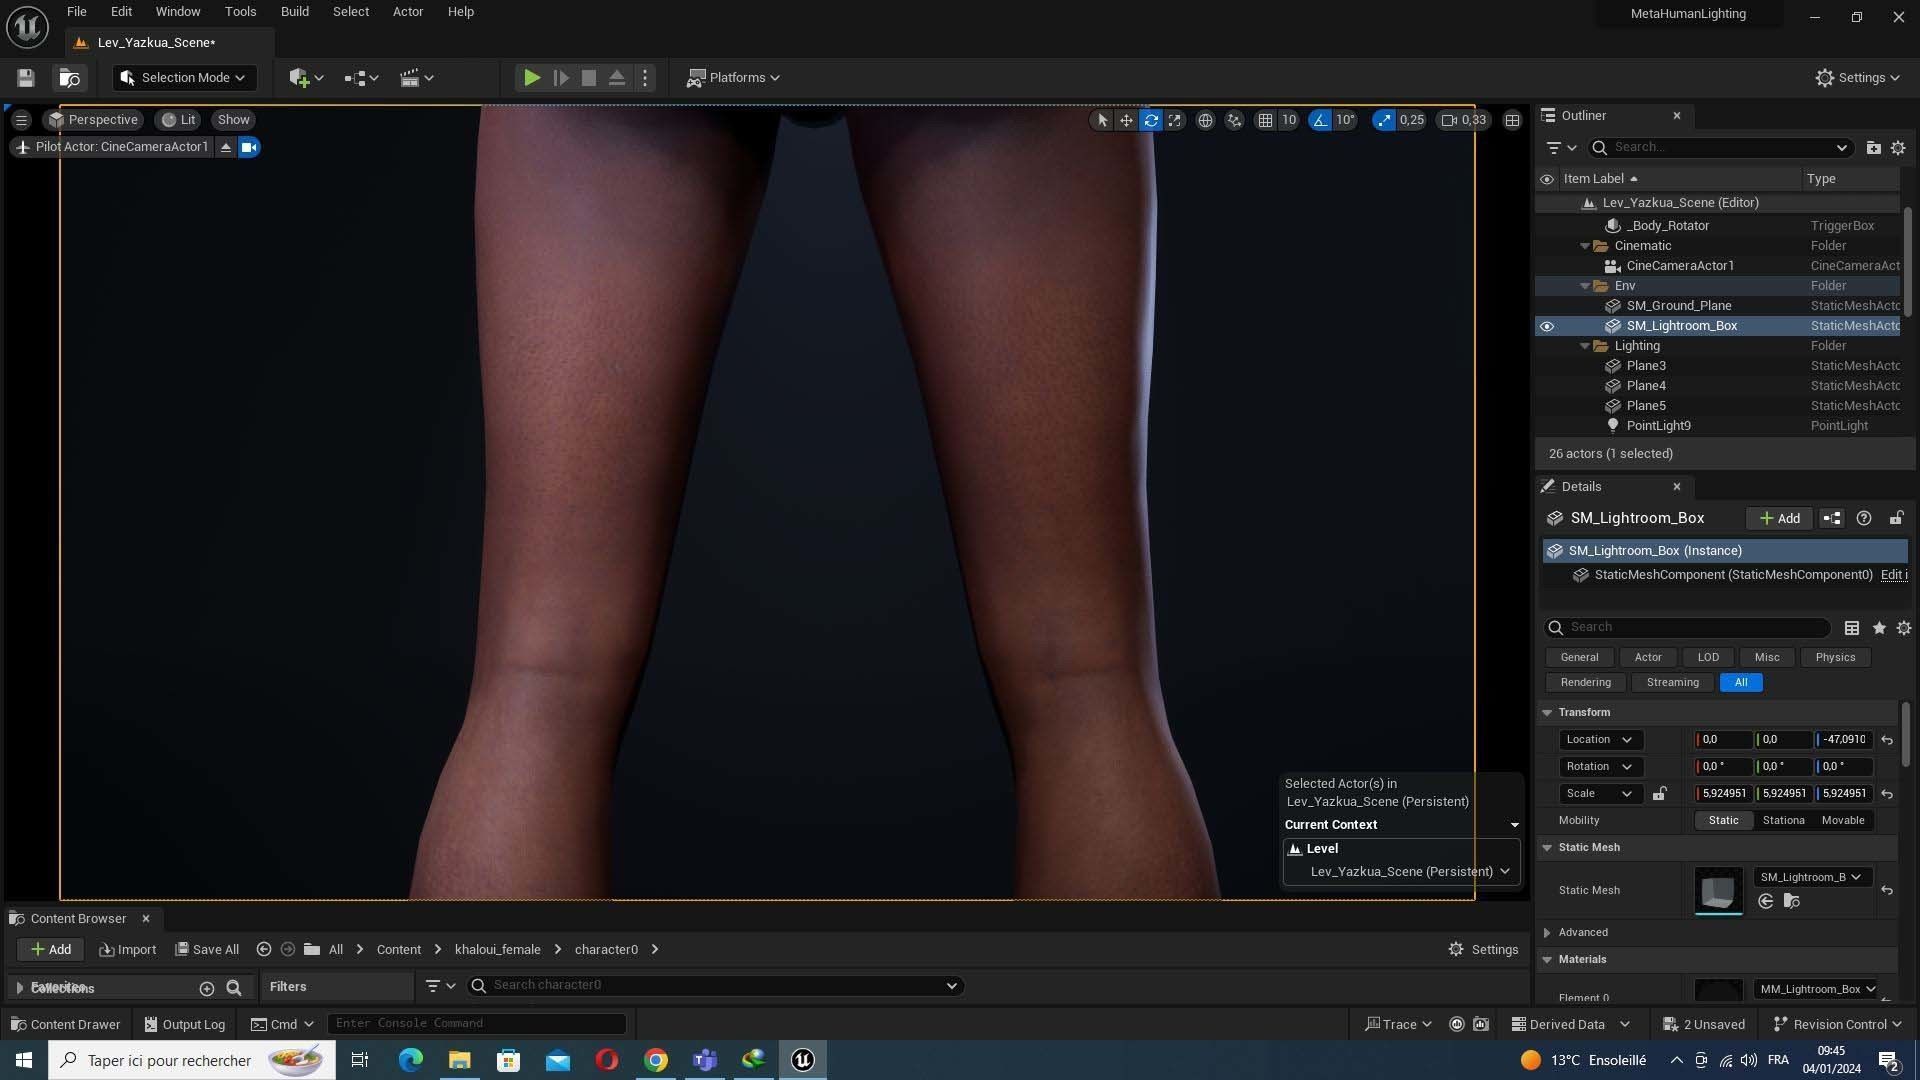
Task: Collapse the Lighting folder in Outliner
Action: point(1585,346)
